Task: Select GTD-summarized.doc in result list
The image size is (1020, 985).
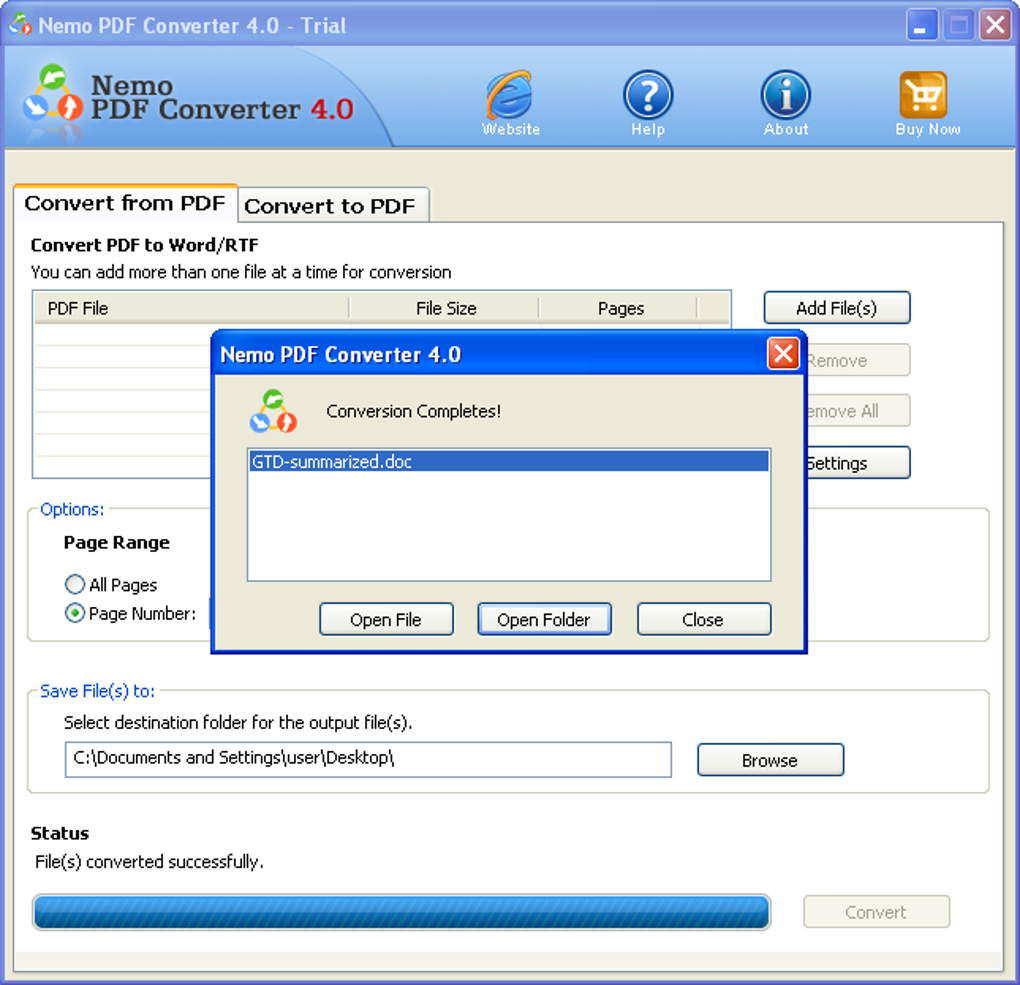Action: 509,461
